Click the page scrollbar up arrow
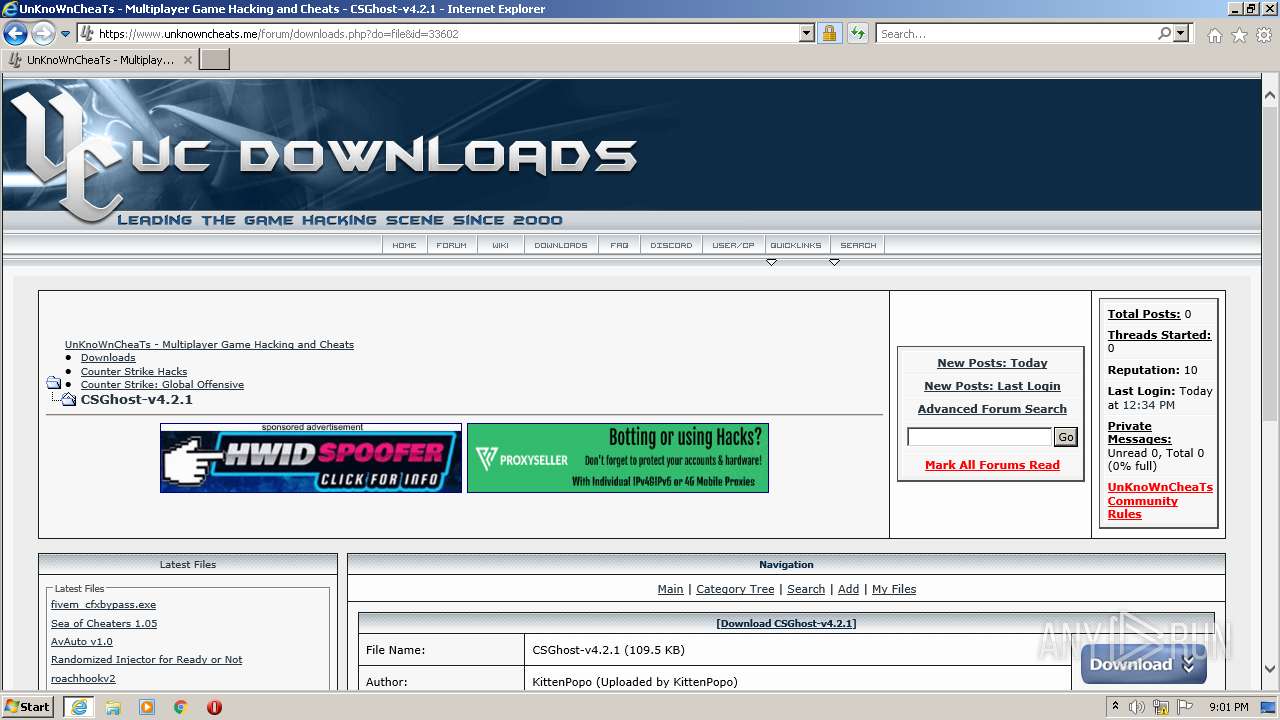The width and height of the screenshot is (1280, 720). 1270,97
